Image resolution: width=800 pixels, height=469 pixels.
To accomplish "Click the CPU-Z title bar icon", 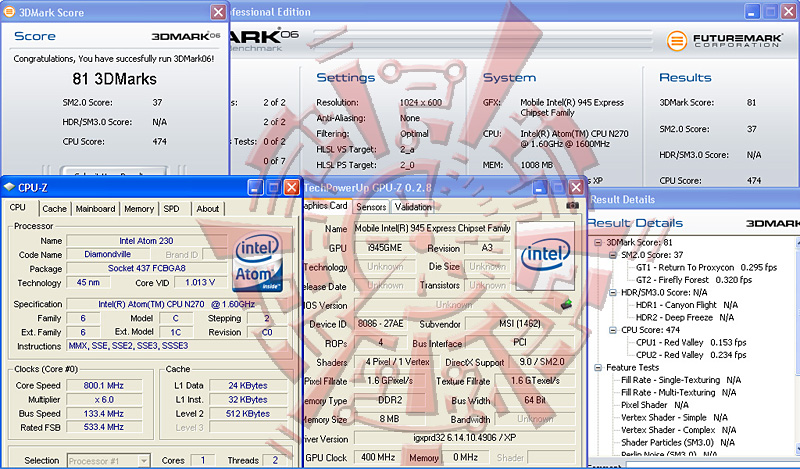I will tap(9, 187).
